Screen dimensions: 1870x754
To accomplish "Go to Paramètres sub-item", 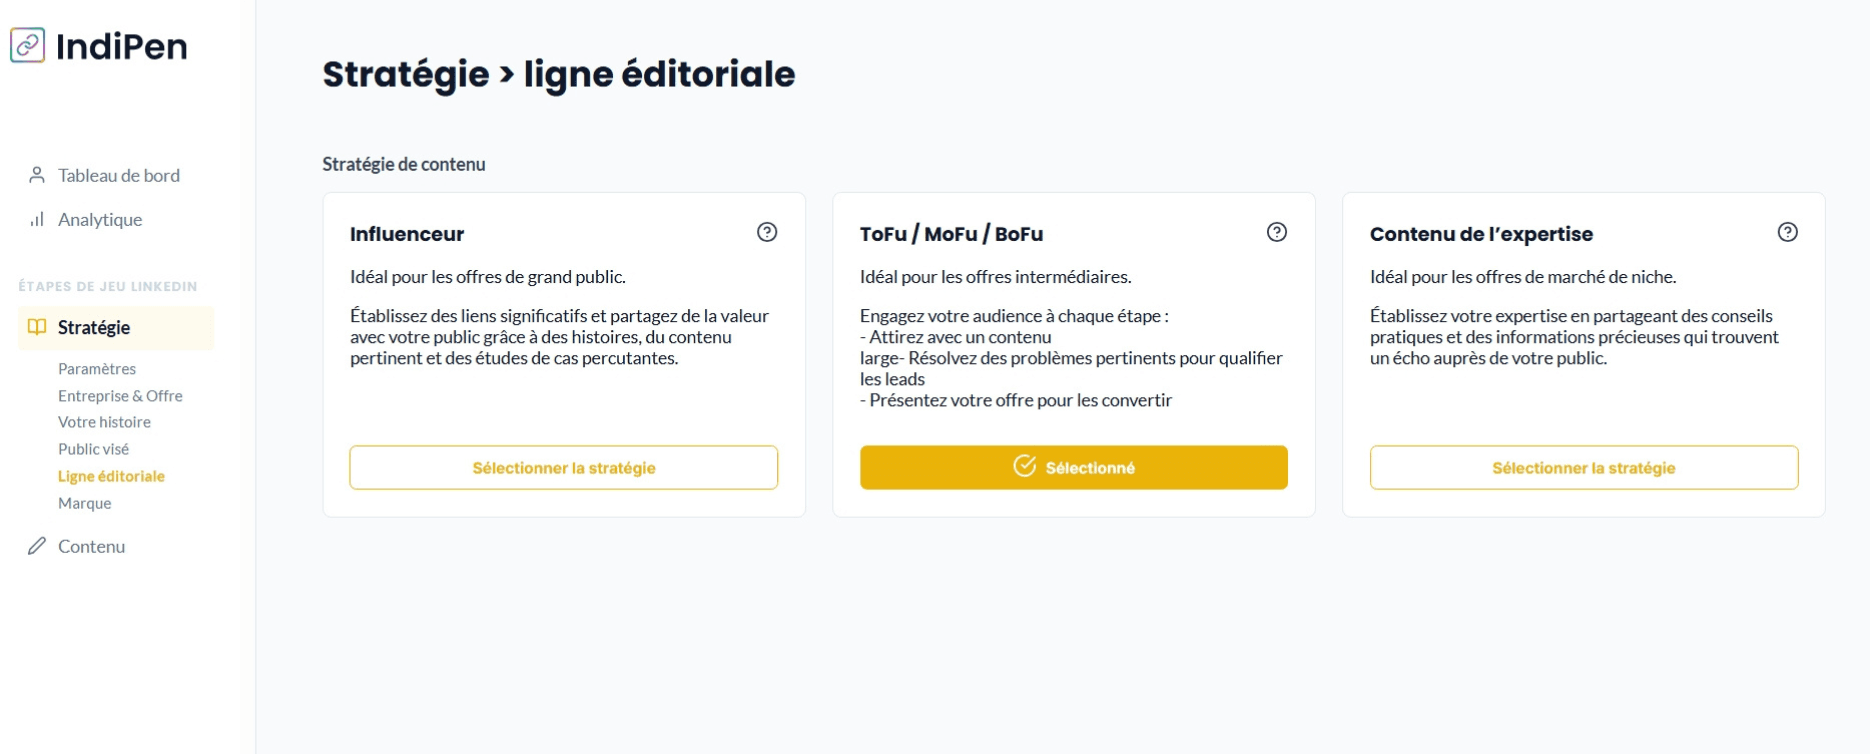I will tap(97, 369).
